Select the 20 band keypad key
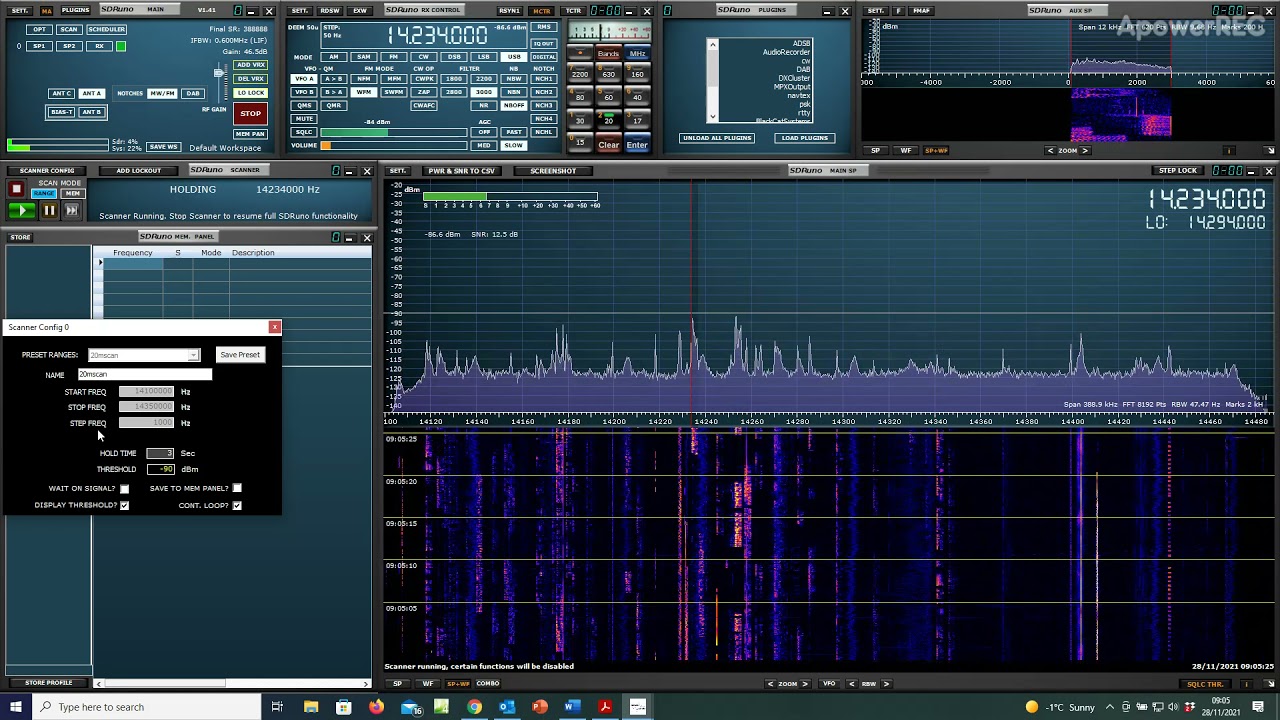The height and width of the screenshot is (720, 1280). 608,119
